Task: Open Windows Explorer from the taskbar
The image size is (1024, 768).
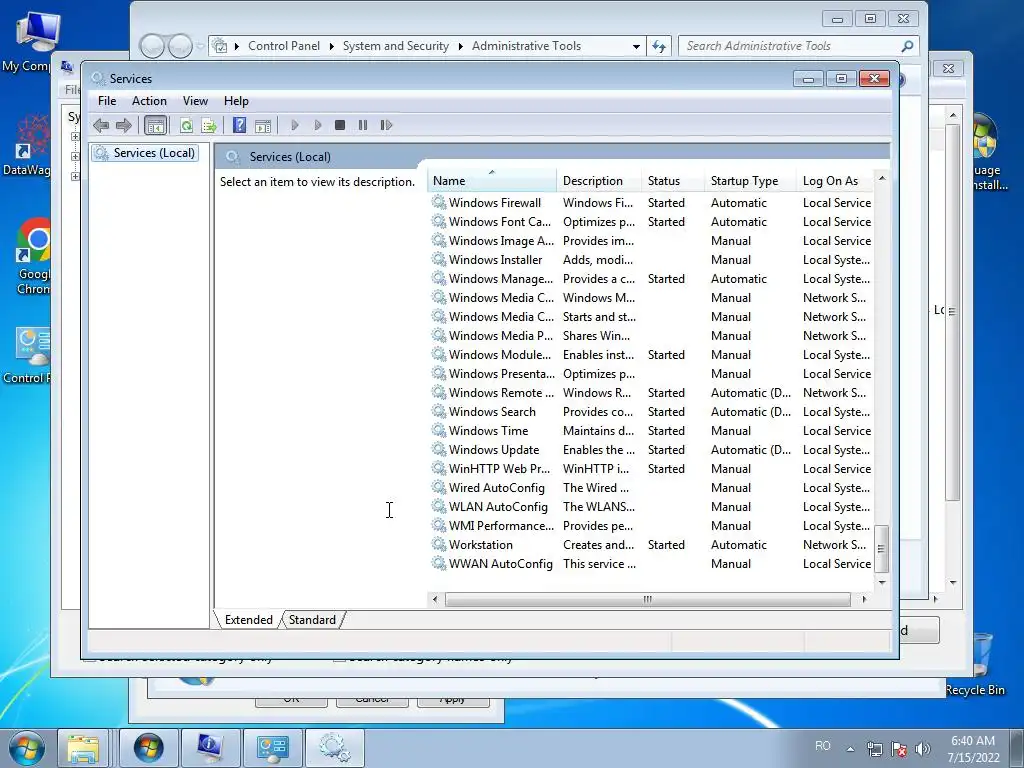Action: click(83, 748)
